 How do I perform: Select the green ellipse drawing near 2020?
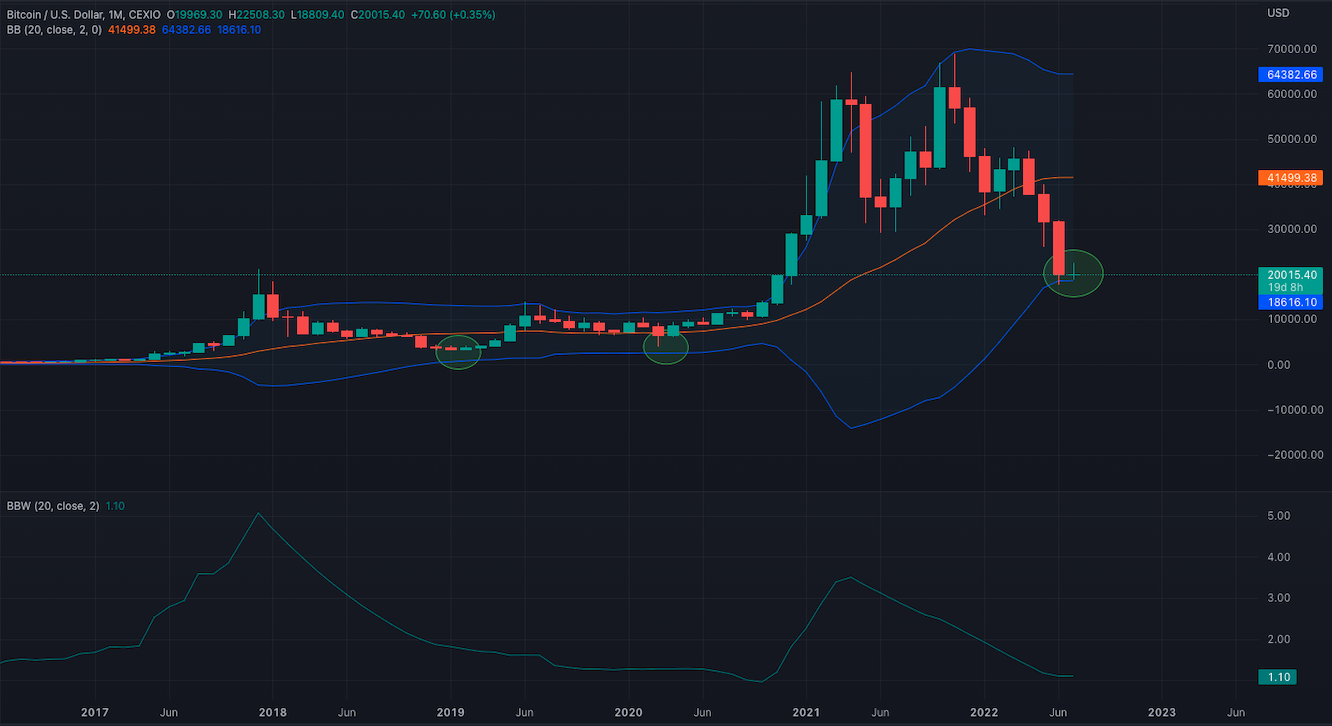pos(665,346)
